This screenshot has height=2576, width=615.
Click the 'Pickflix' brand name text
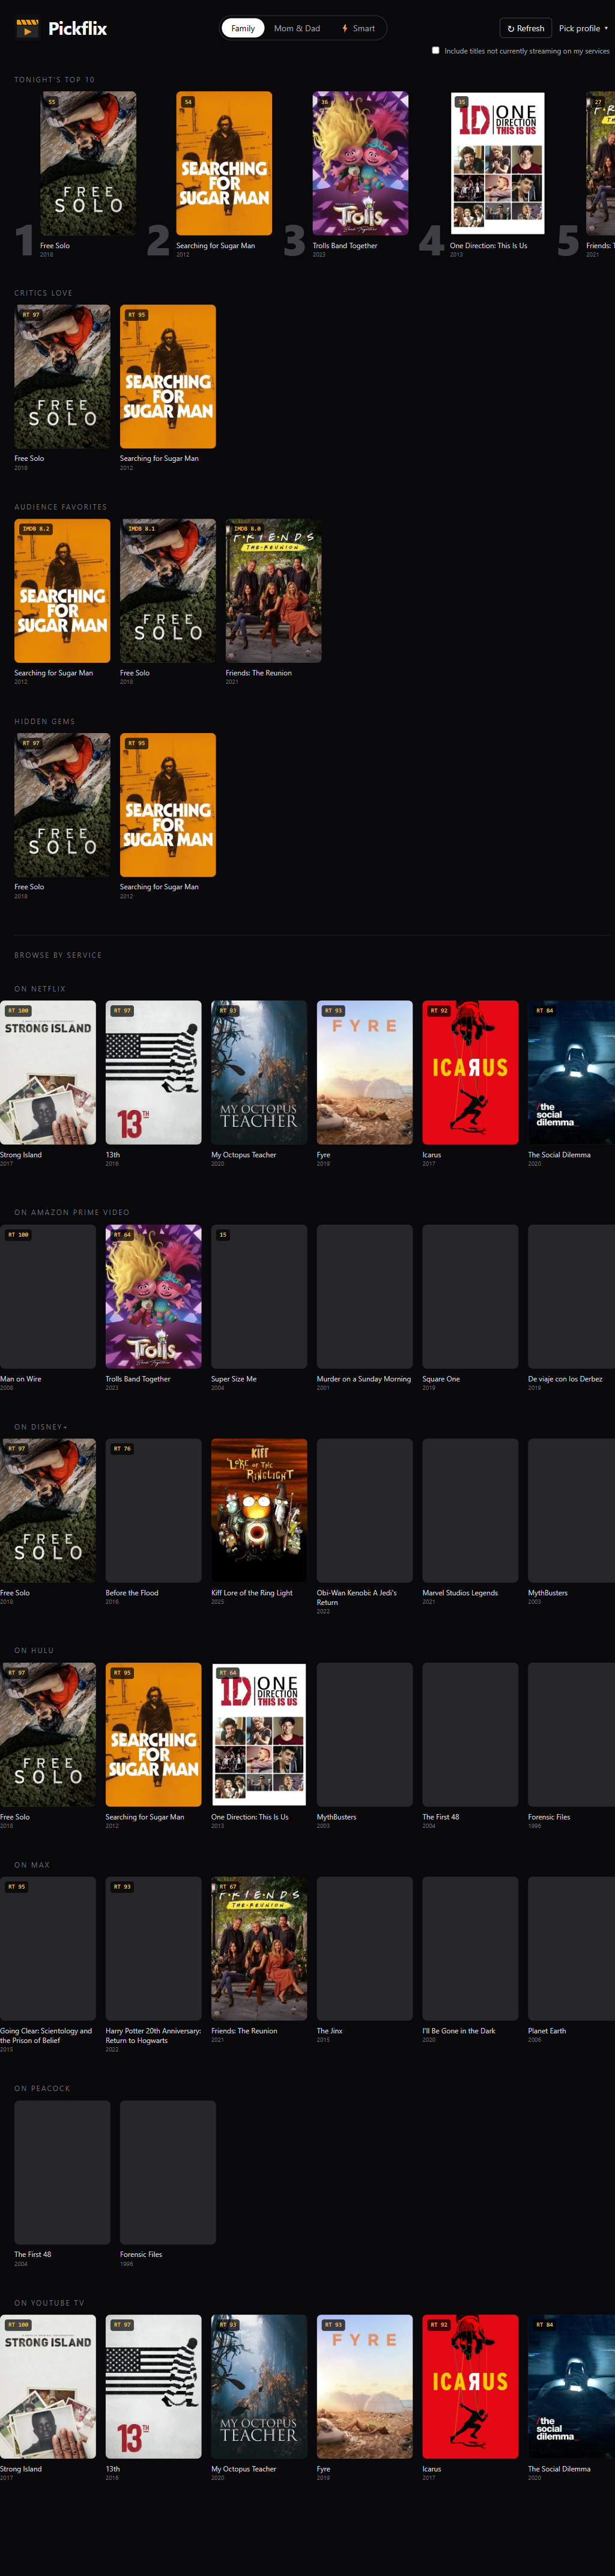(x=78, y=29)
